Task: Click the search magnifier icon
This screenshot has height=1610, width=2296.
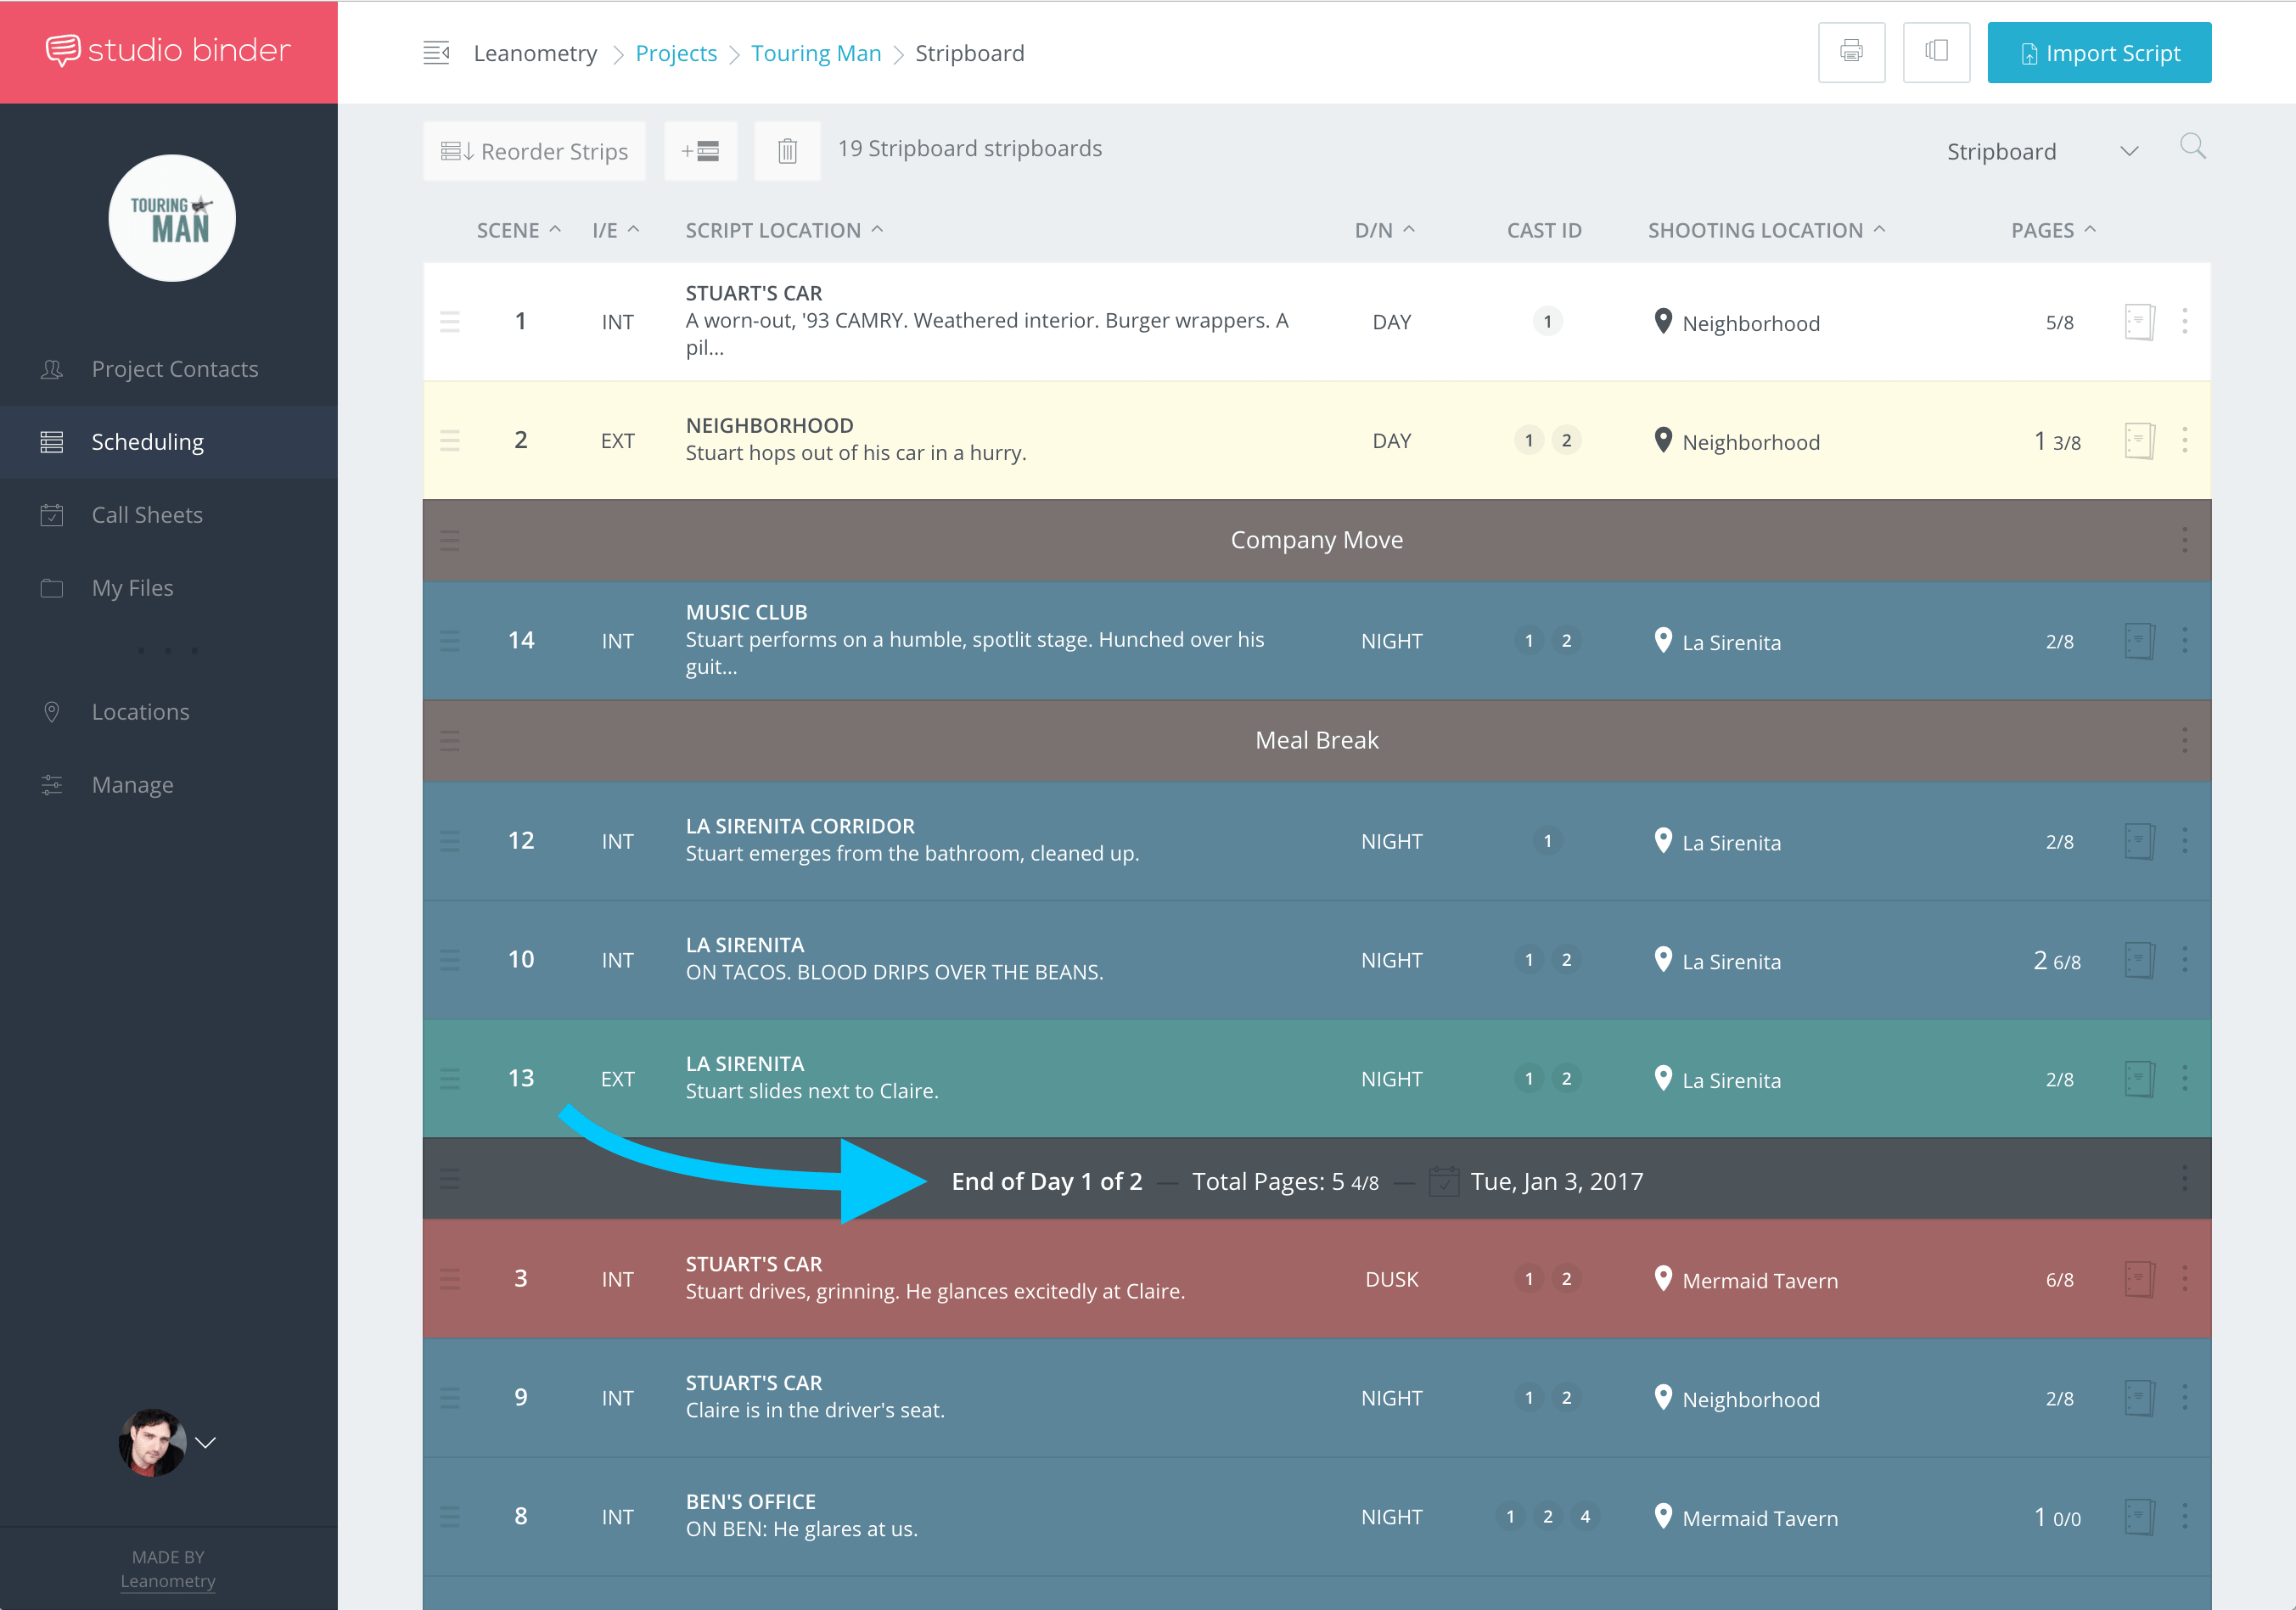Action: pyautogui.click(x=2195, y=147)
